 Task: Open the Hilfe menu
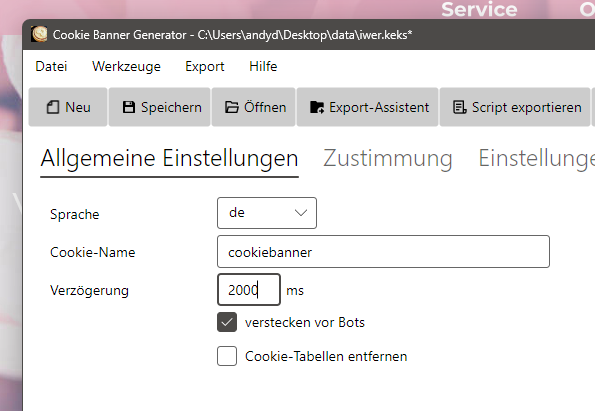click(263, 66)
